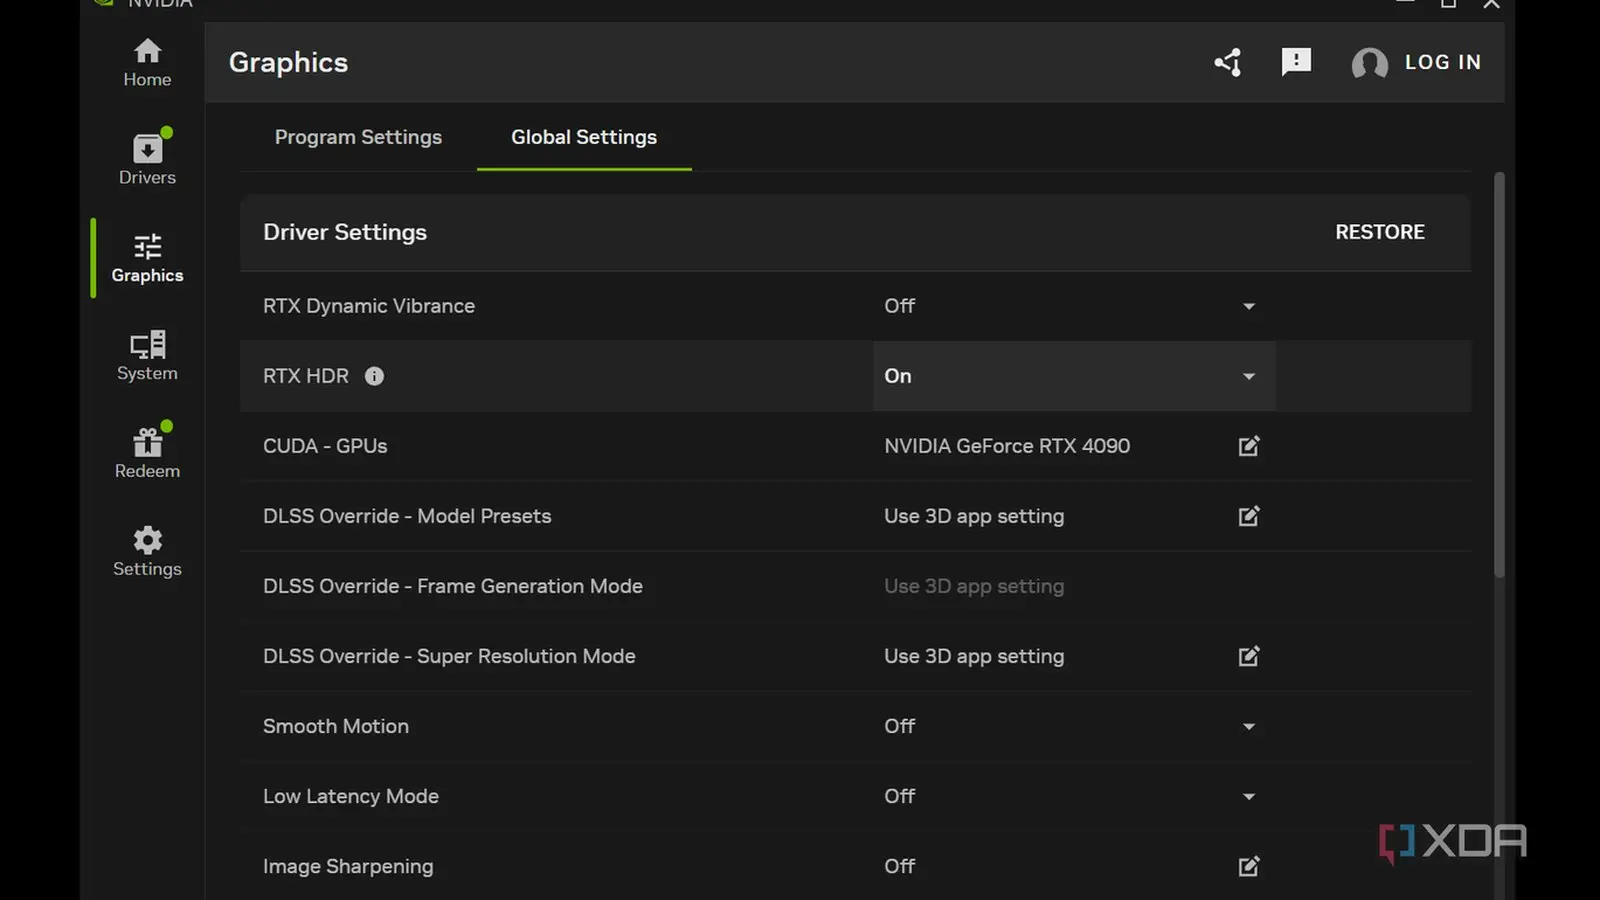Close the NVIDIA app window
1600x900 pixels.
1491,4
